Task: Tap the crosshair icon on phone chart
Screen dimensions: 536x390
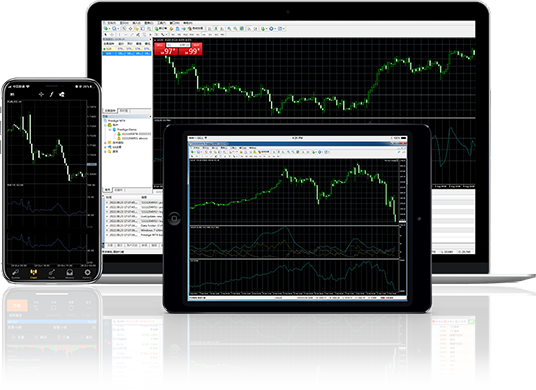Action: (41, 94)
